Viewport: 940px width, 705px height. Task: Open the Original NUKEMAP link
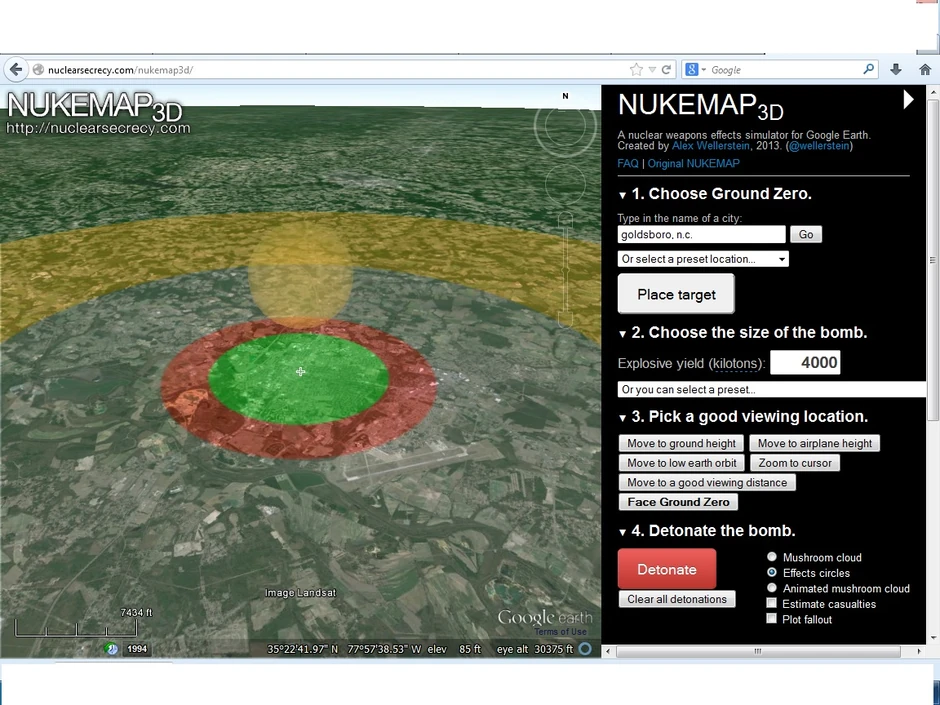(x=693, y=163)
